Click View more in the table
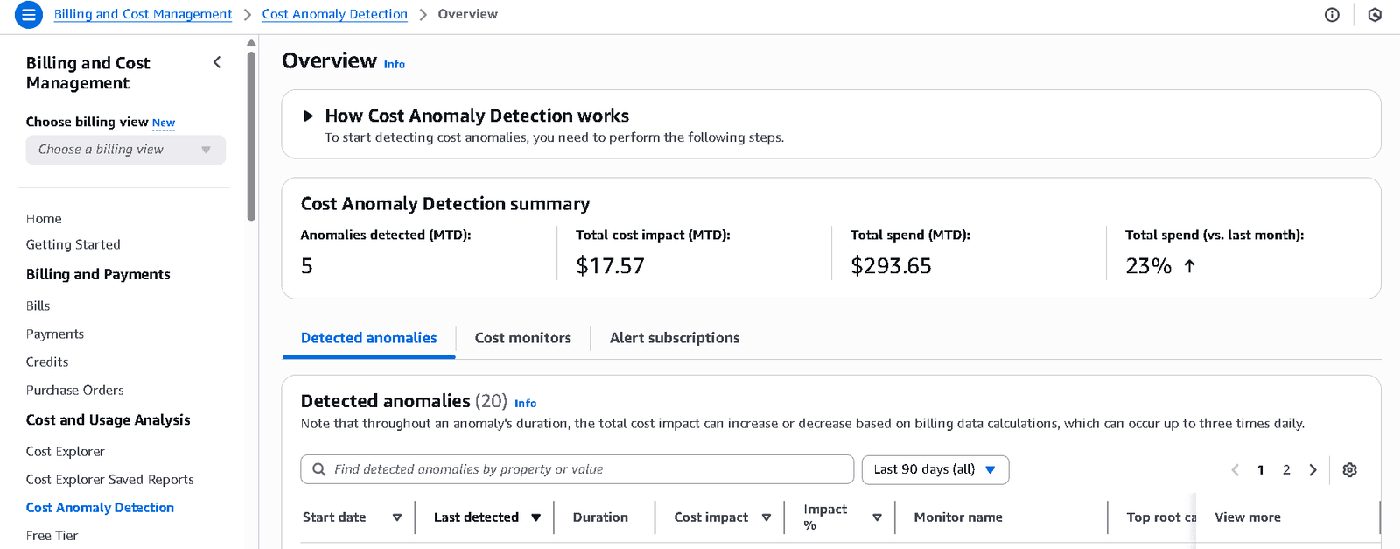 point(1247,518)
